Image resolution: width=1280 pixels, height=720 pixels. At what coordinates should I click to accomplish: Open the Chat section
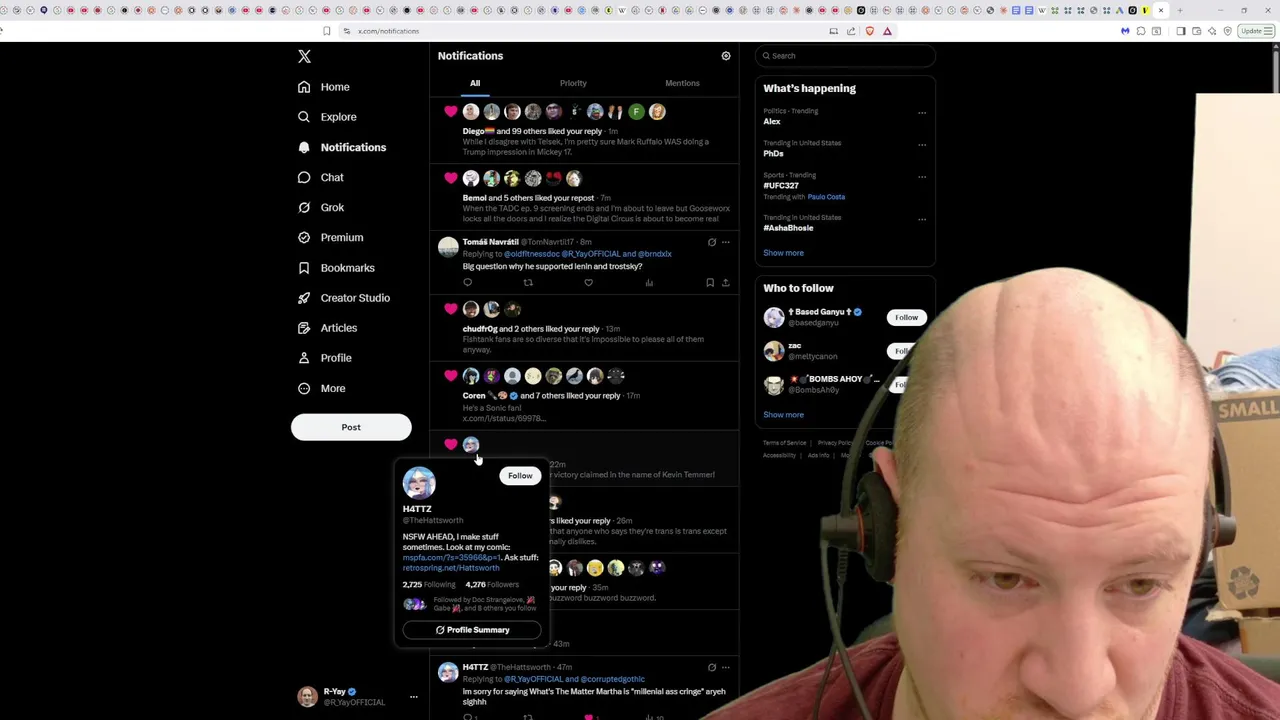click(321, 177)
